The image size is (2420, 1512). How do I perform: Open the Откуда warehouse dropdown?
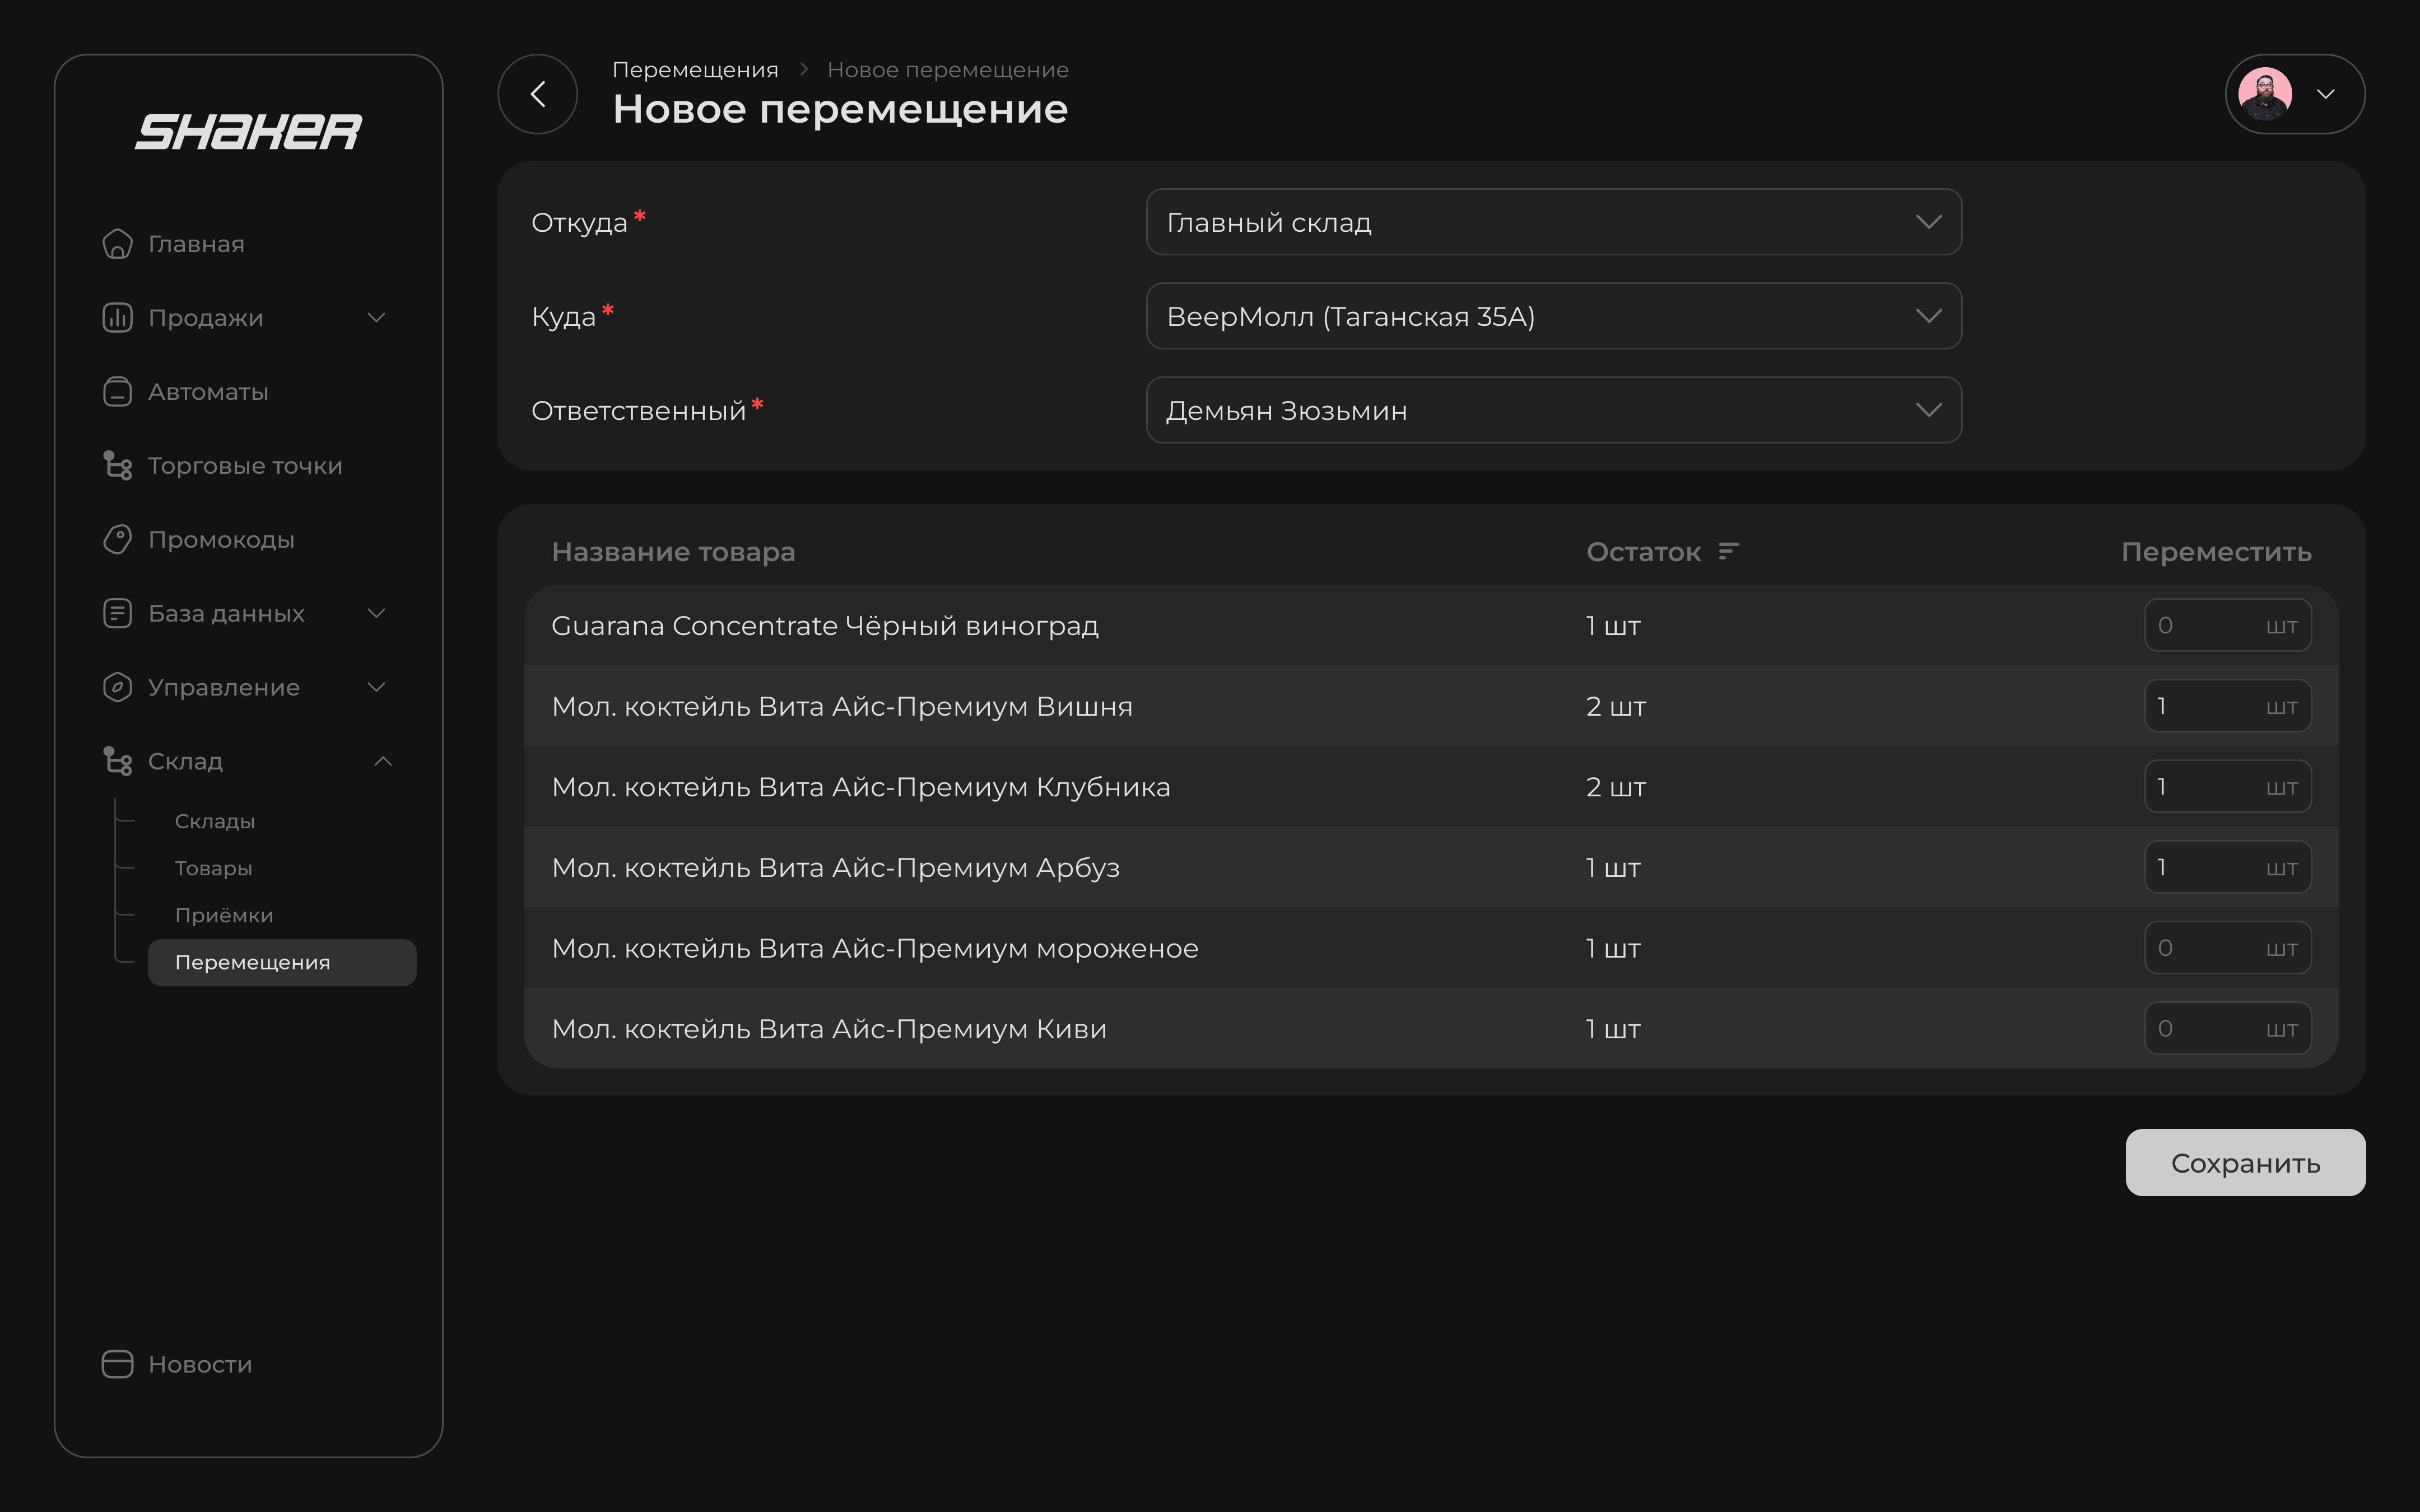[1553, 222]
